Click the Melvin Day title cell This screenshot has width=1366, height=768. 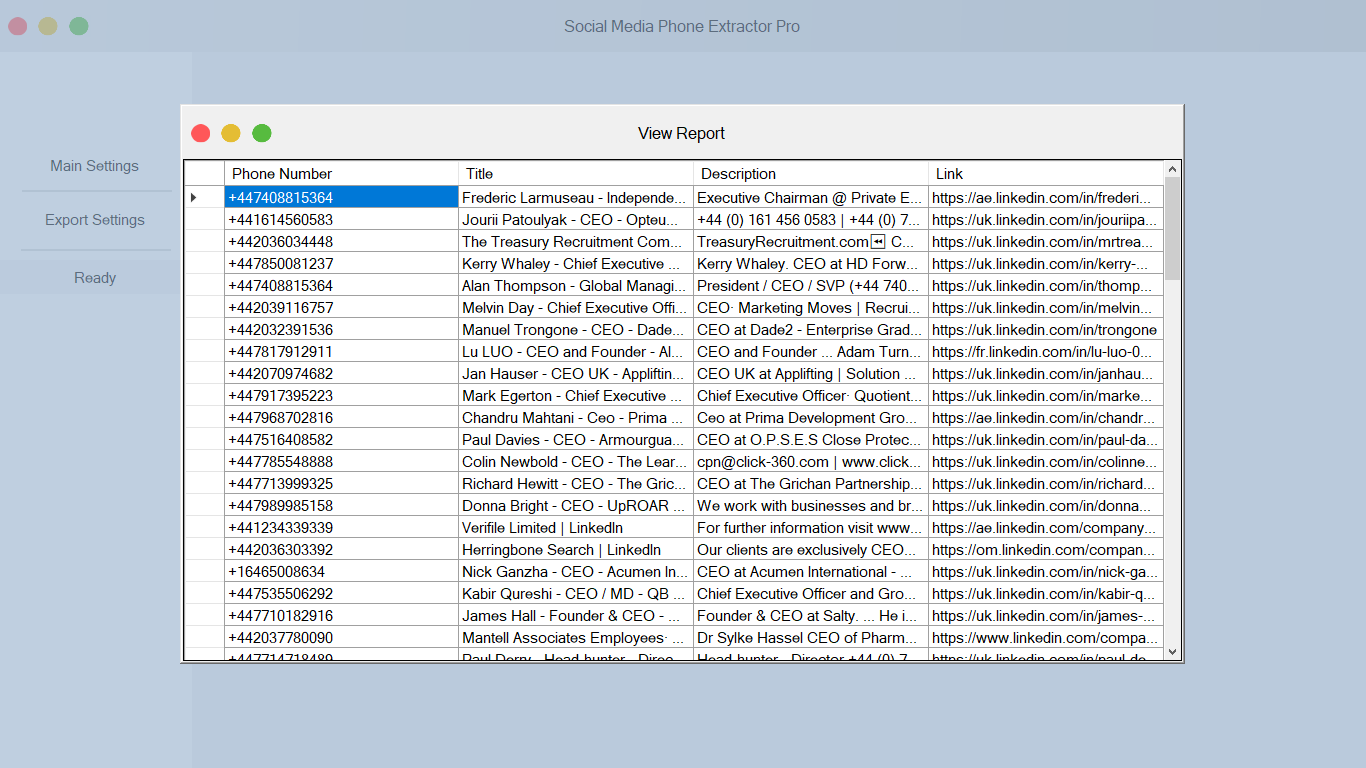pyautogui.click(x=576, y=308)
